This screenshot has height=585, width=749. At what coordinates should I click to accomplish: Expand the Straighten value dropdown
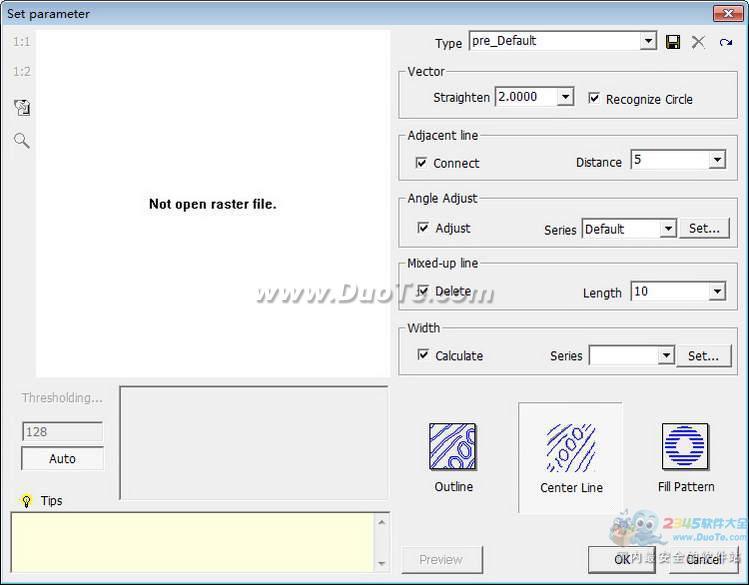565,97
